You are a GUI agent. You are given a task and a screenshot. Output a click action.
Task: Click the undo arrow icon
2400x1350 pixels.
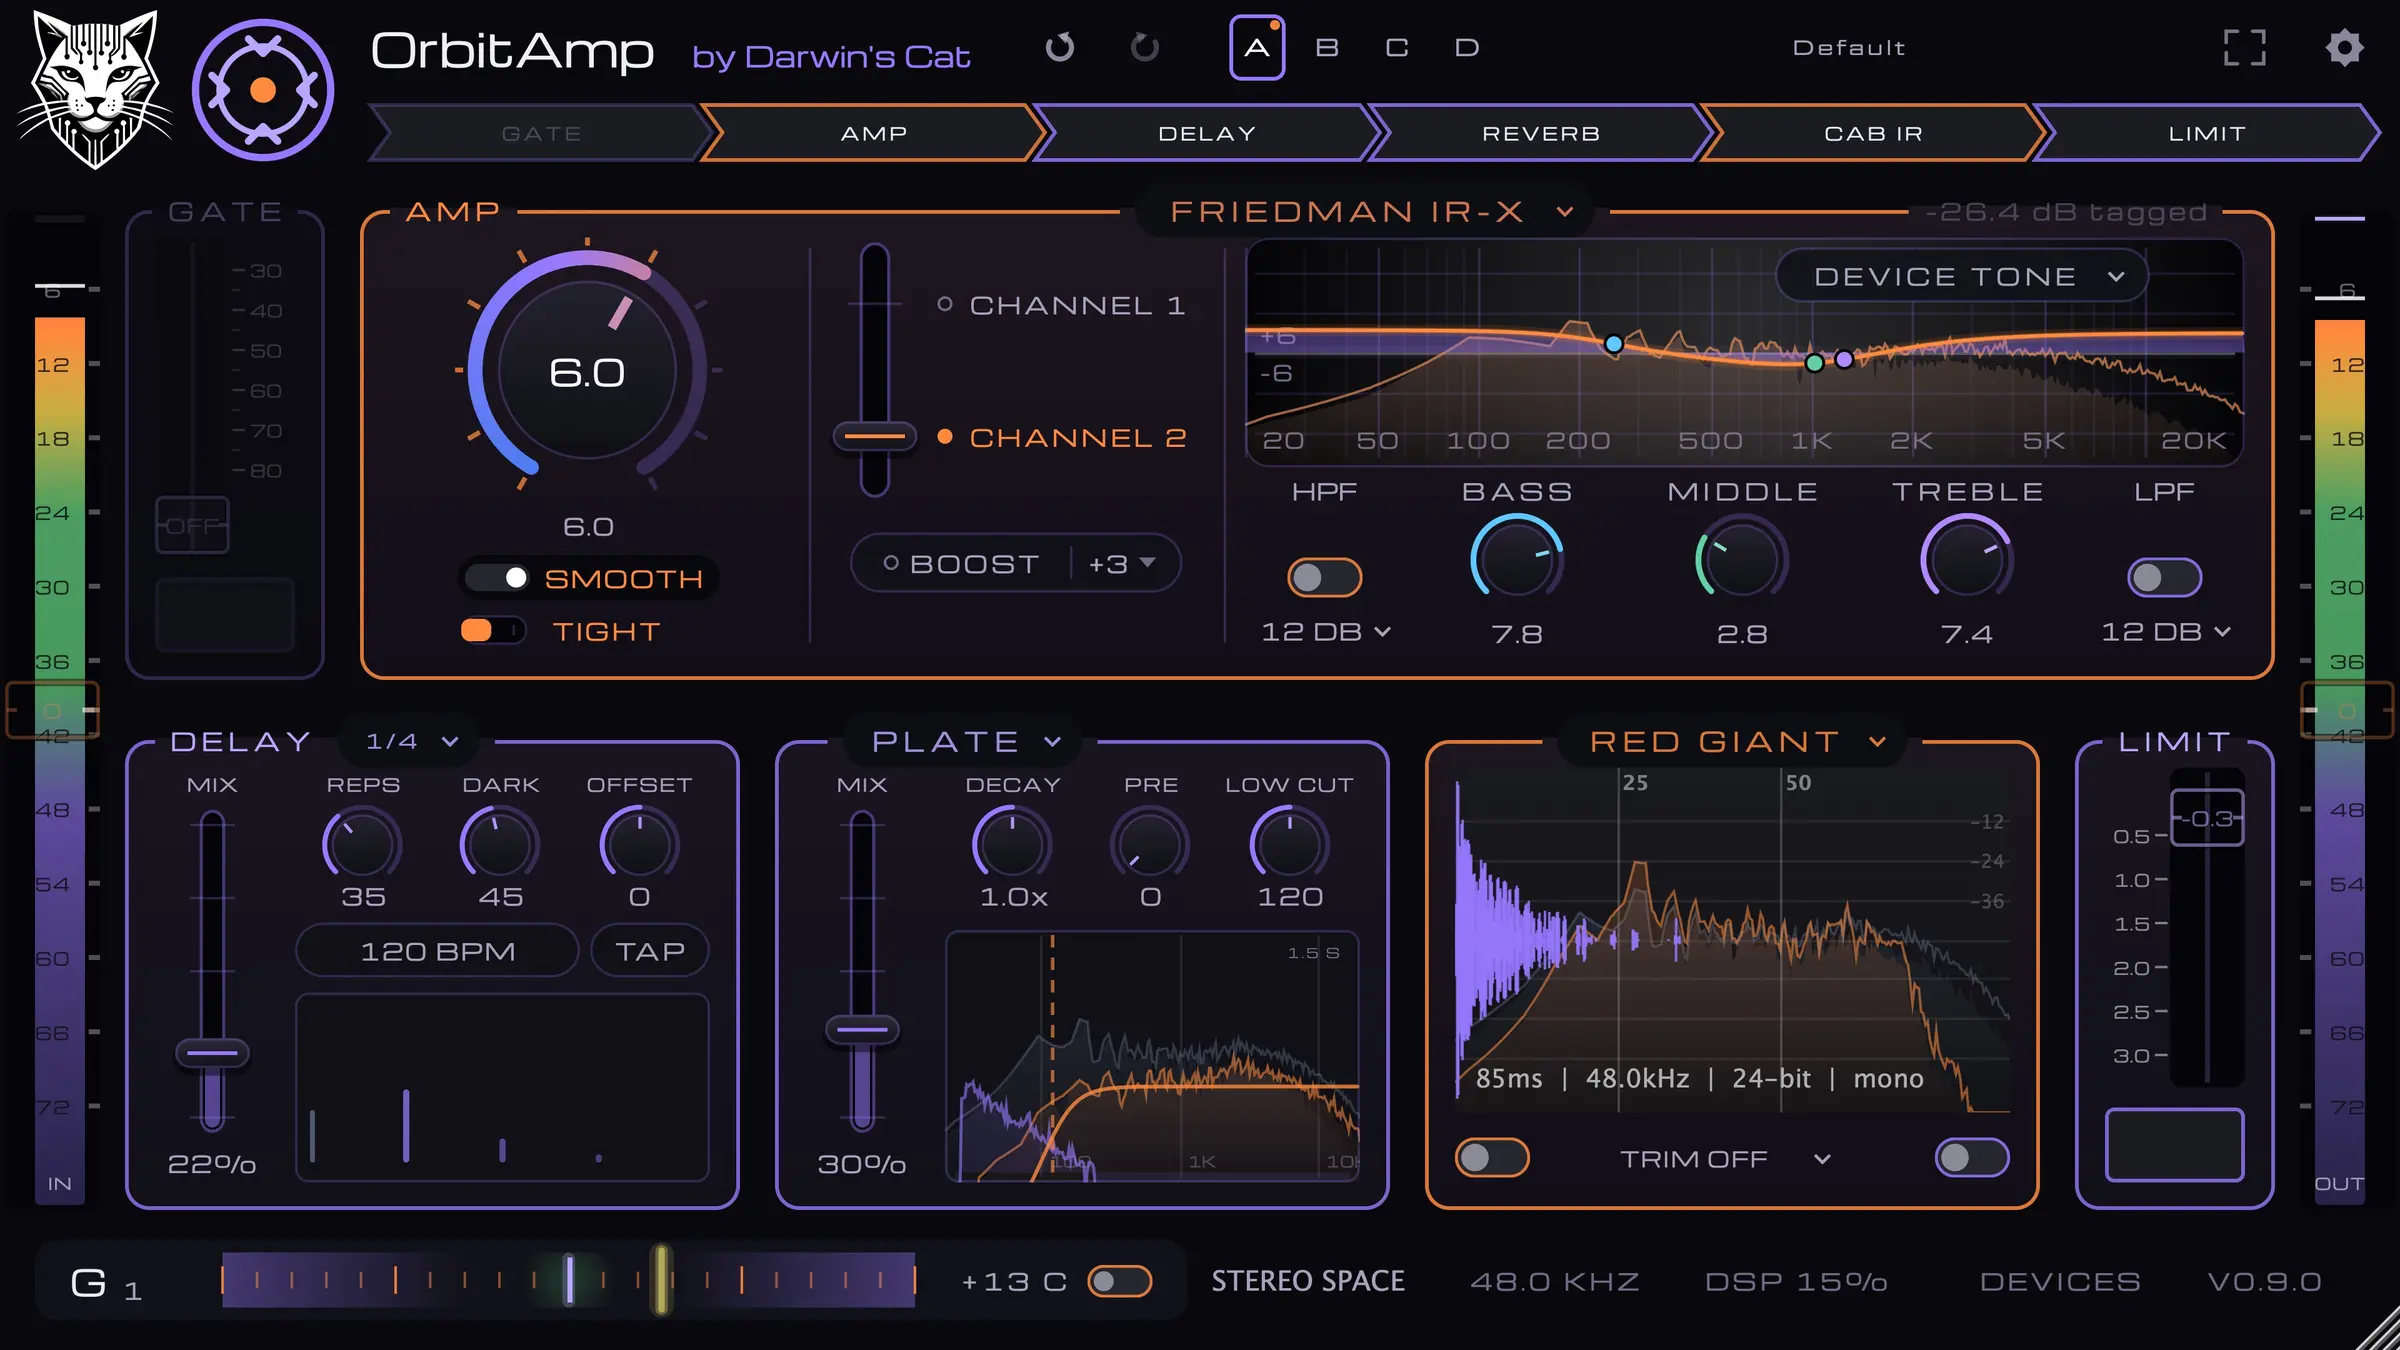1060,47
